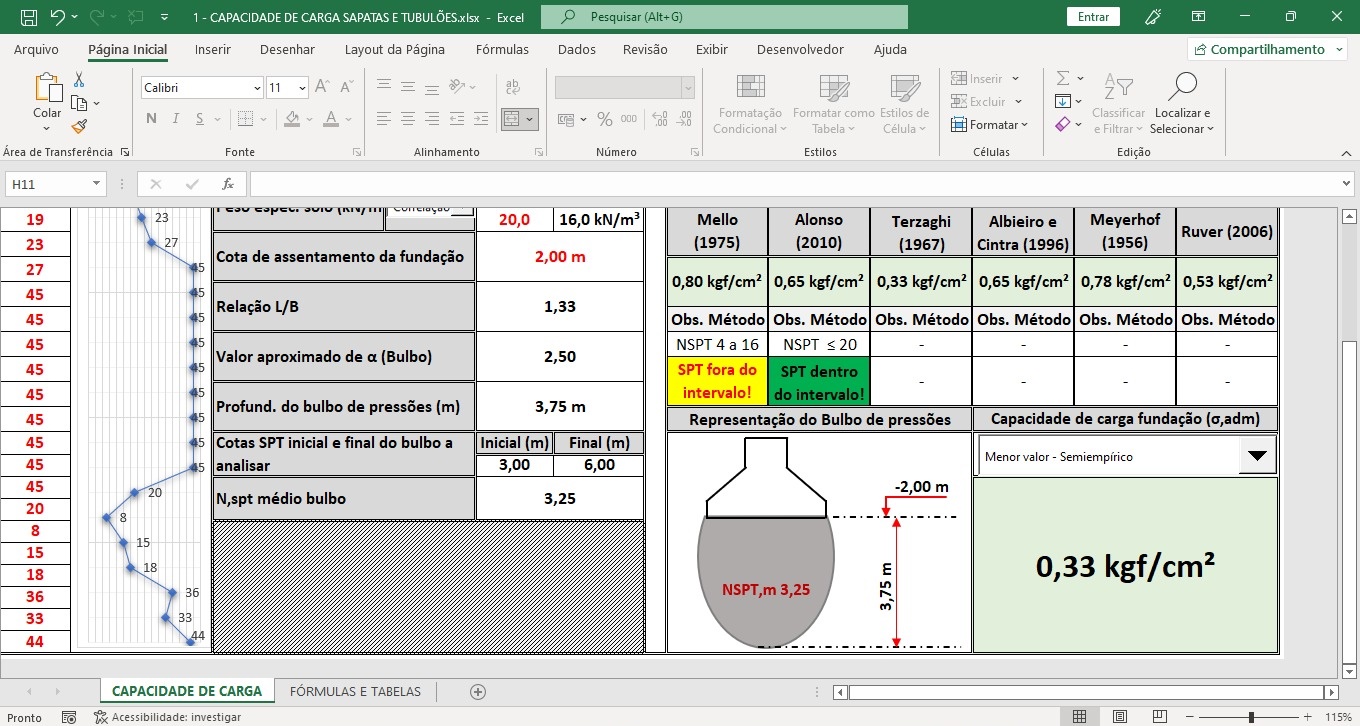The height and width of the screenshot is (726, 1360).
Task: Switch to Normal view in status bar
Action: 1080,717
